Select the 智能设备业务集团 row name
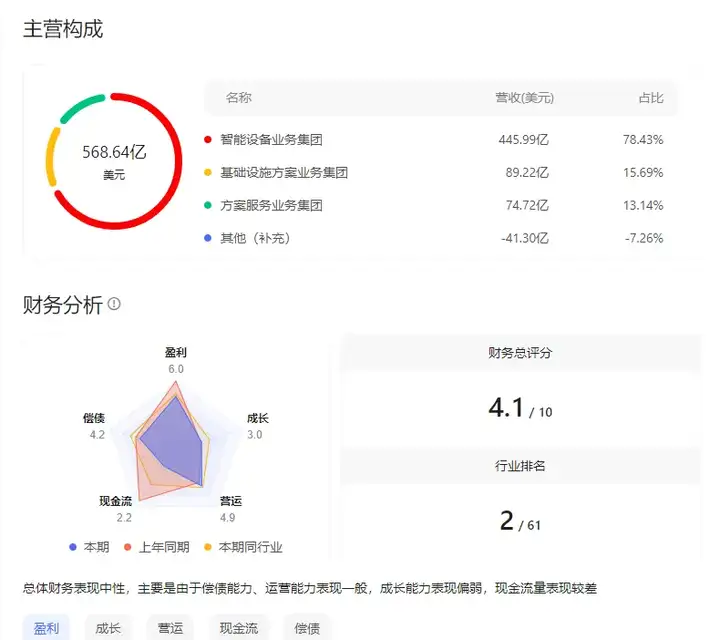Image resolution: width=720 pixels, height=640 pixels. coord(271,140)
